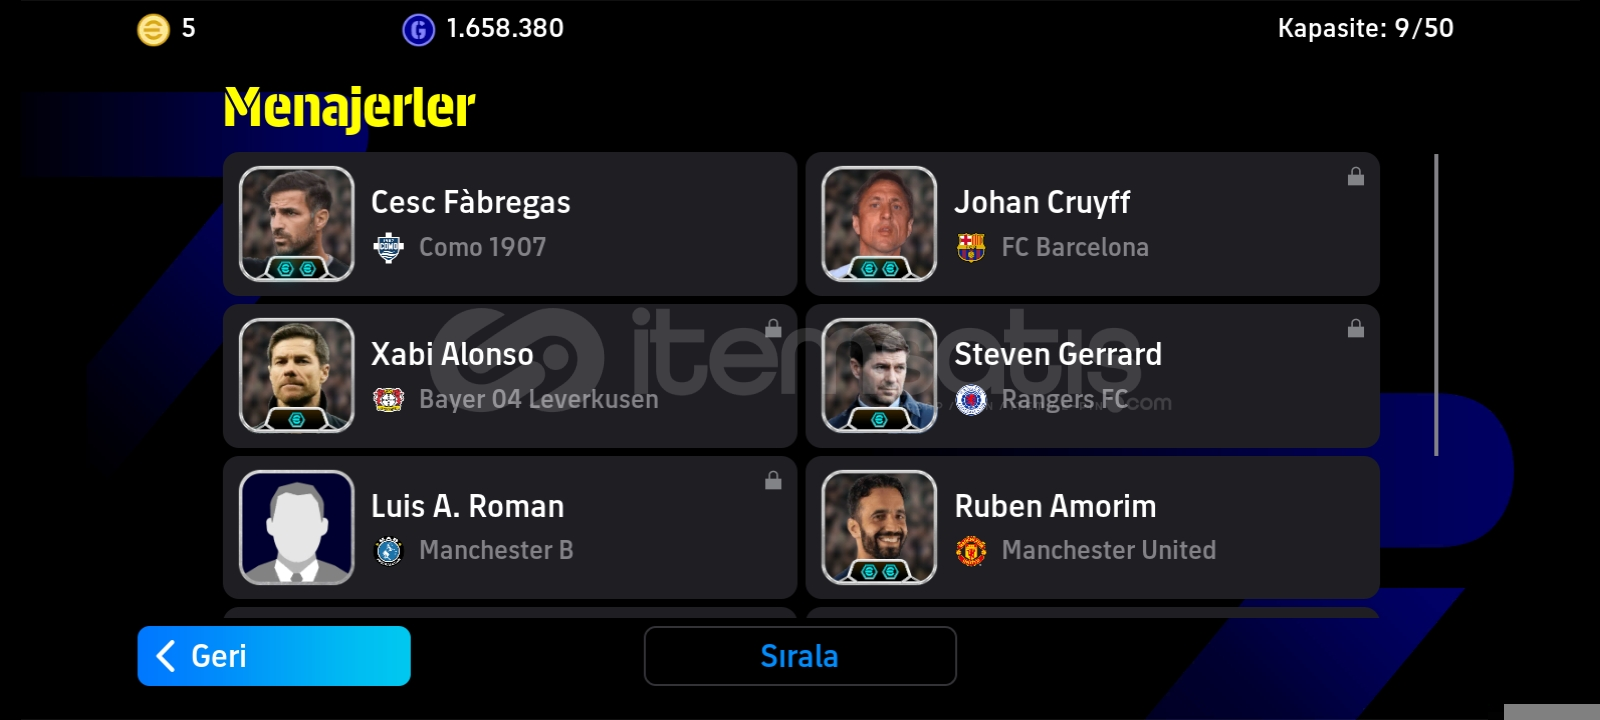Open Xabi Alonso's portrait thumbnail
This screenshot has height=720, width=1600.
tap(297, 376)
